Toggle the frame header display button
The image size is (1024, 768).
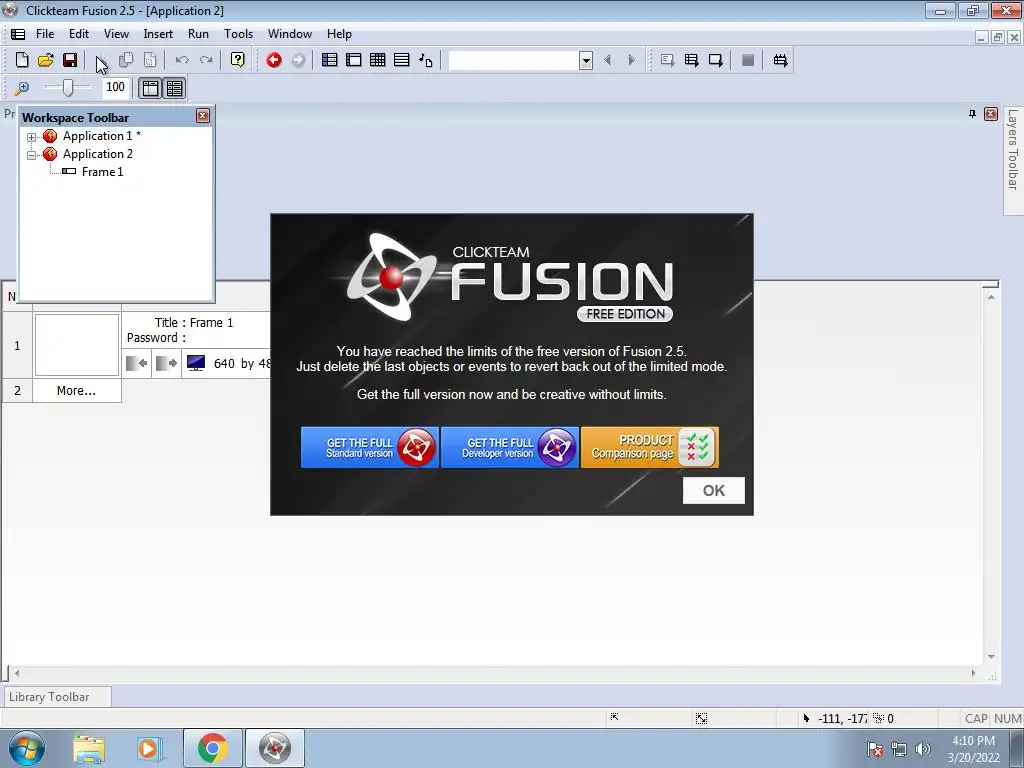[150, 88]
